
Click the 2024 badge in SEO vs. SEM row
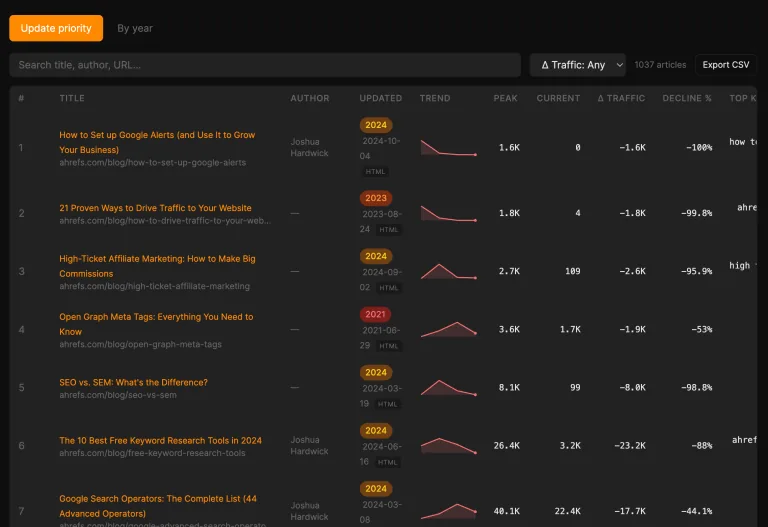click(376, 372)
